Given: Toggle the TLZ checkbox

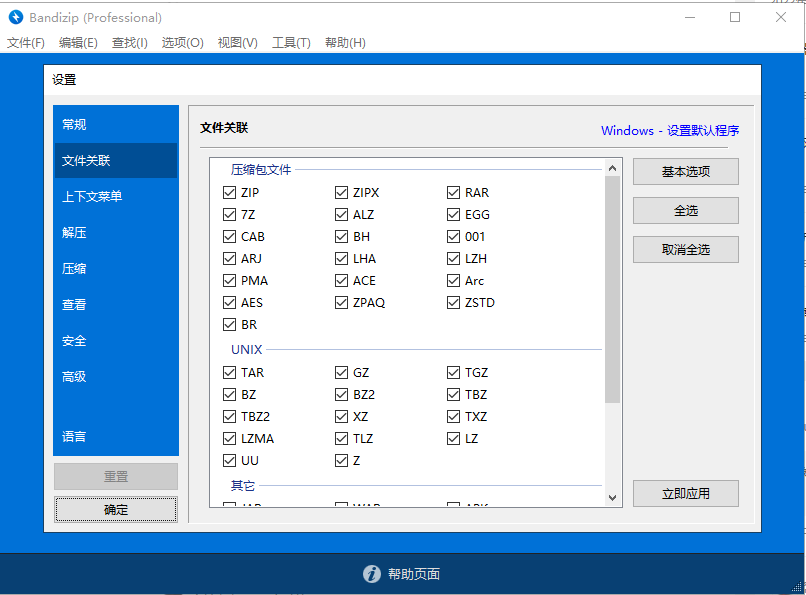Looking at the screenshot, I should 341,438.
